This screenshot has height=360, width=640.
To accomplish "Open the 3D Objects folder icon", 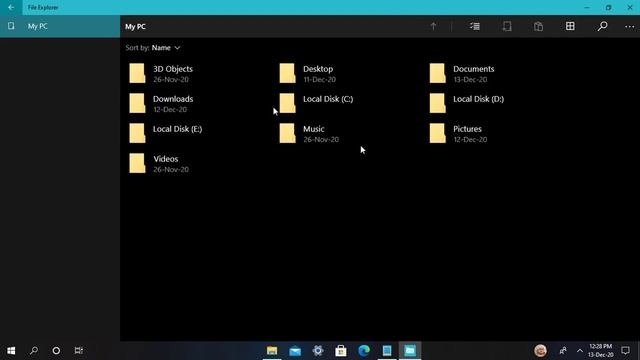I will tap(137, 73).
